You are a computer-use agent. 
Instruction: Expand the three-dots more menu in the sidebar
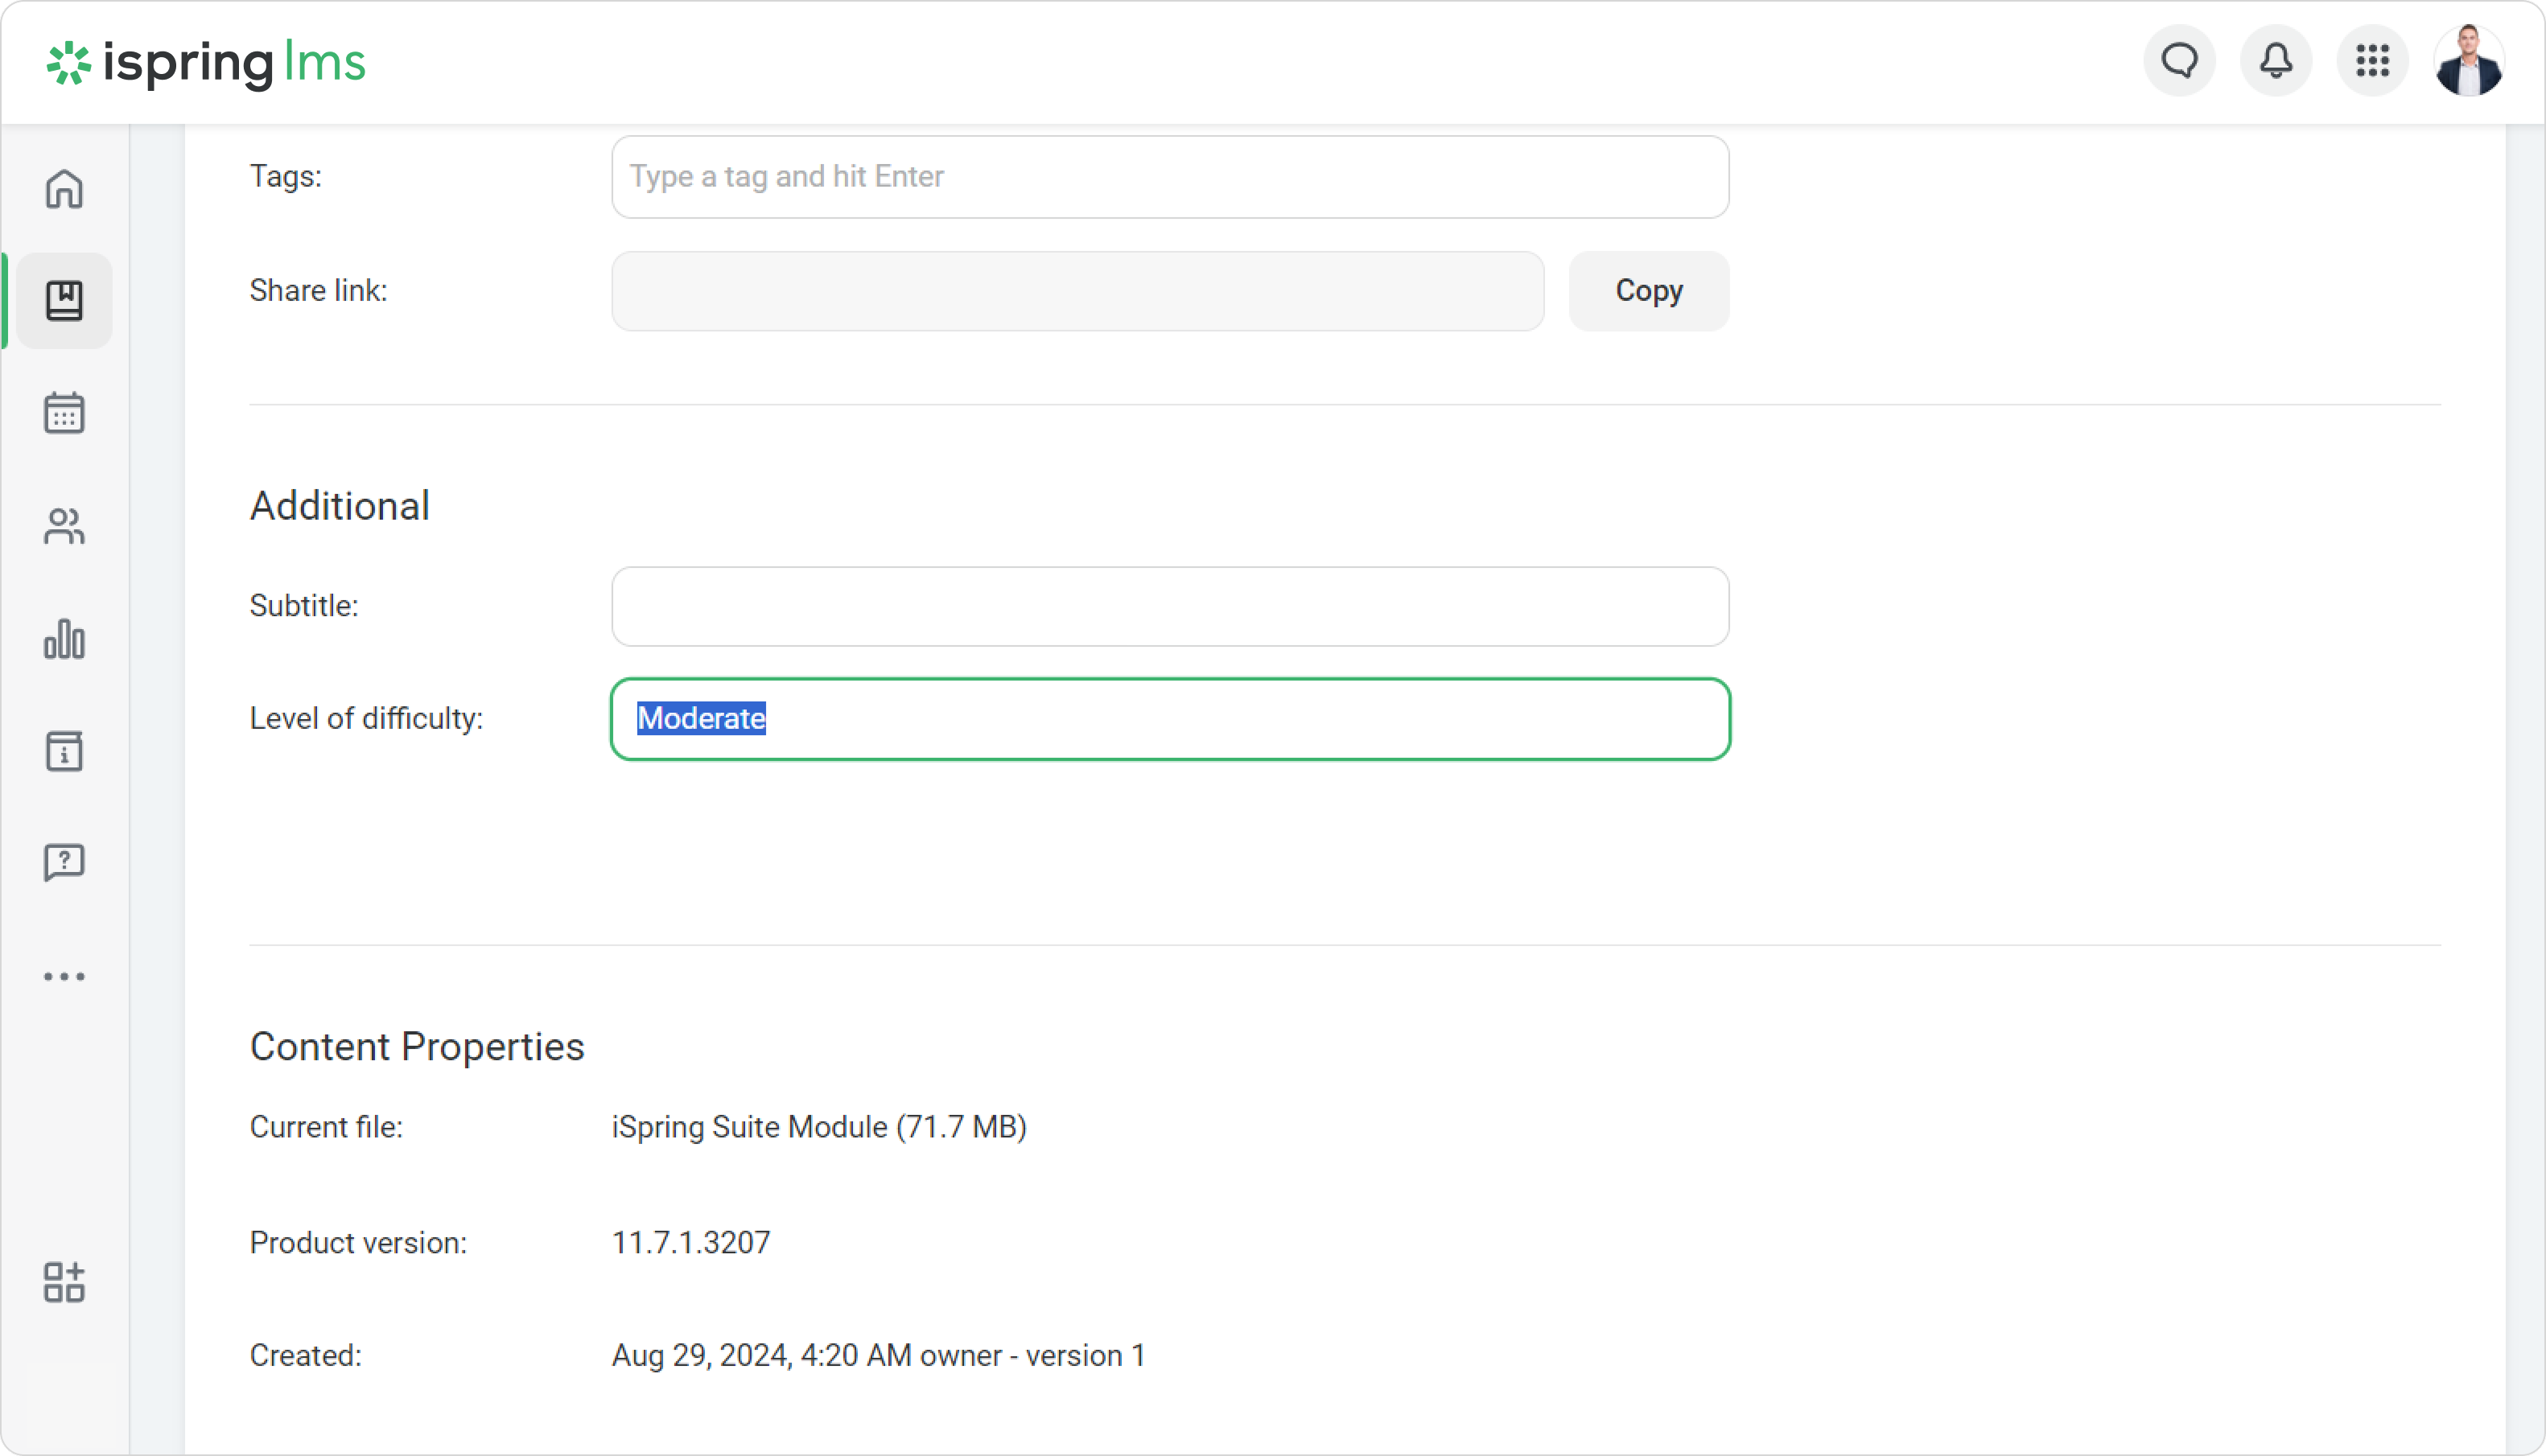[x=64, y=976]
